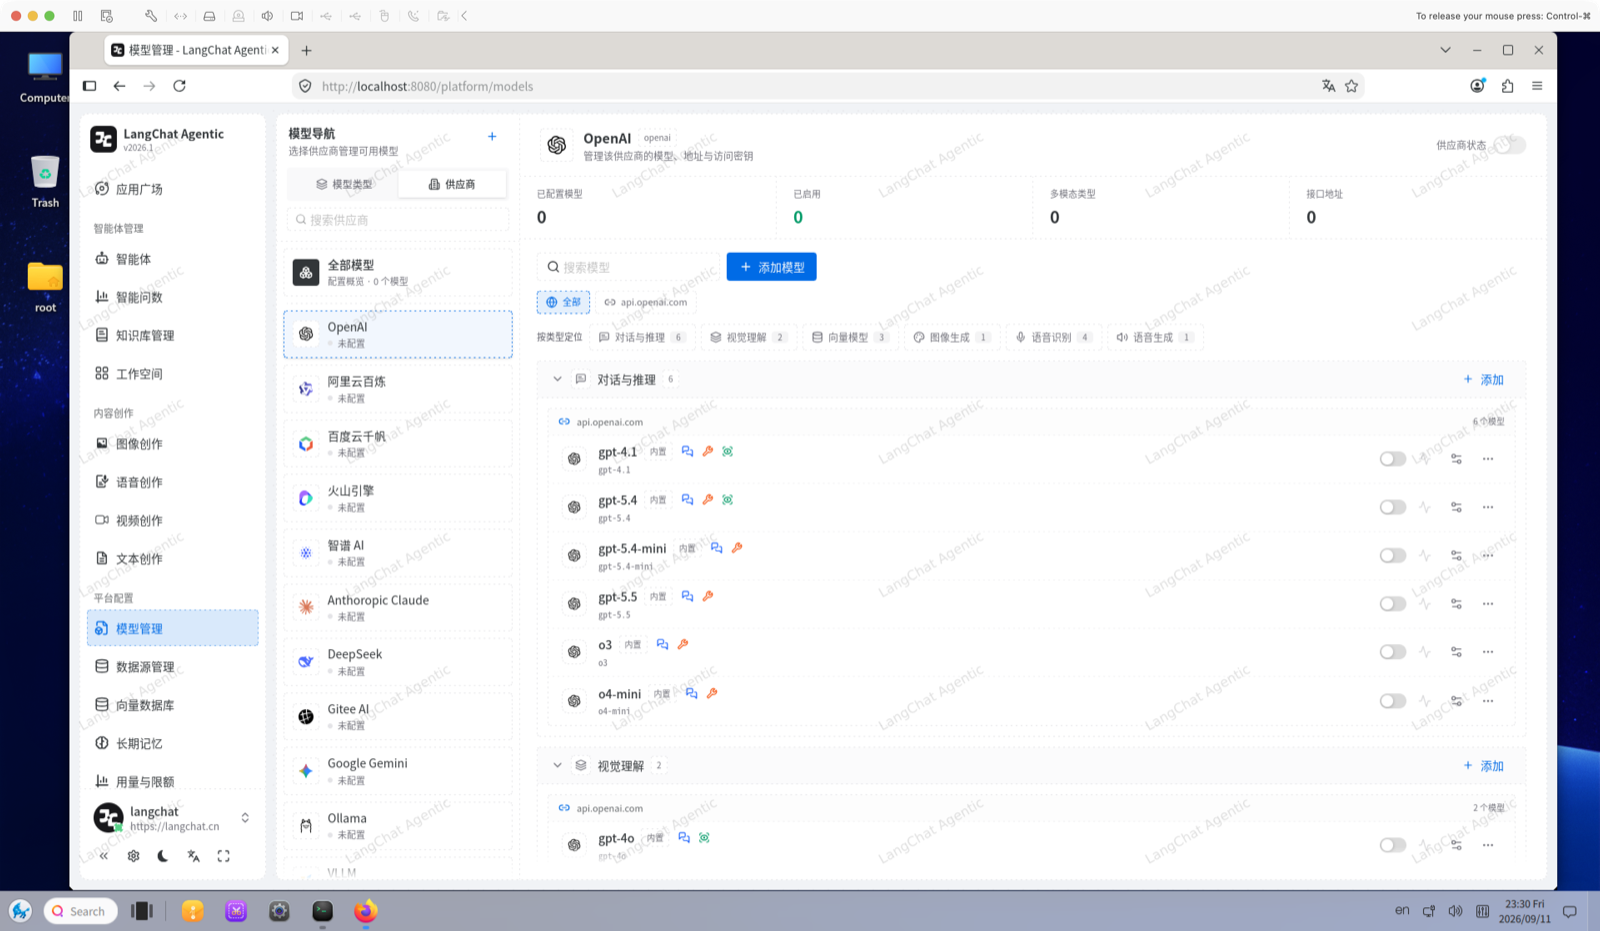The height and width of the screenshot is (931, 1600).
Task: Run connectivity test pulse icon for gpt-5.4
Action: (x=1425, y=507)
